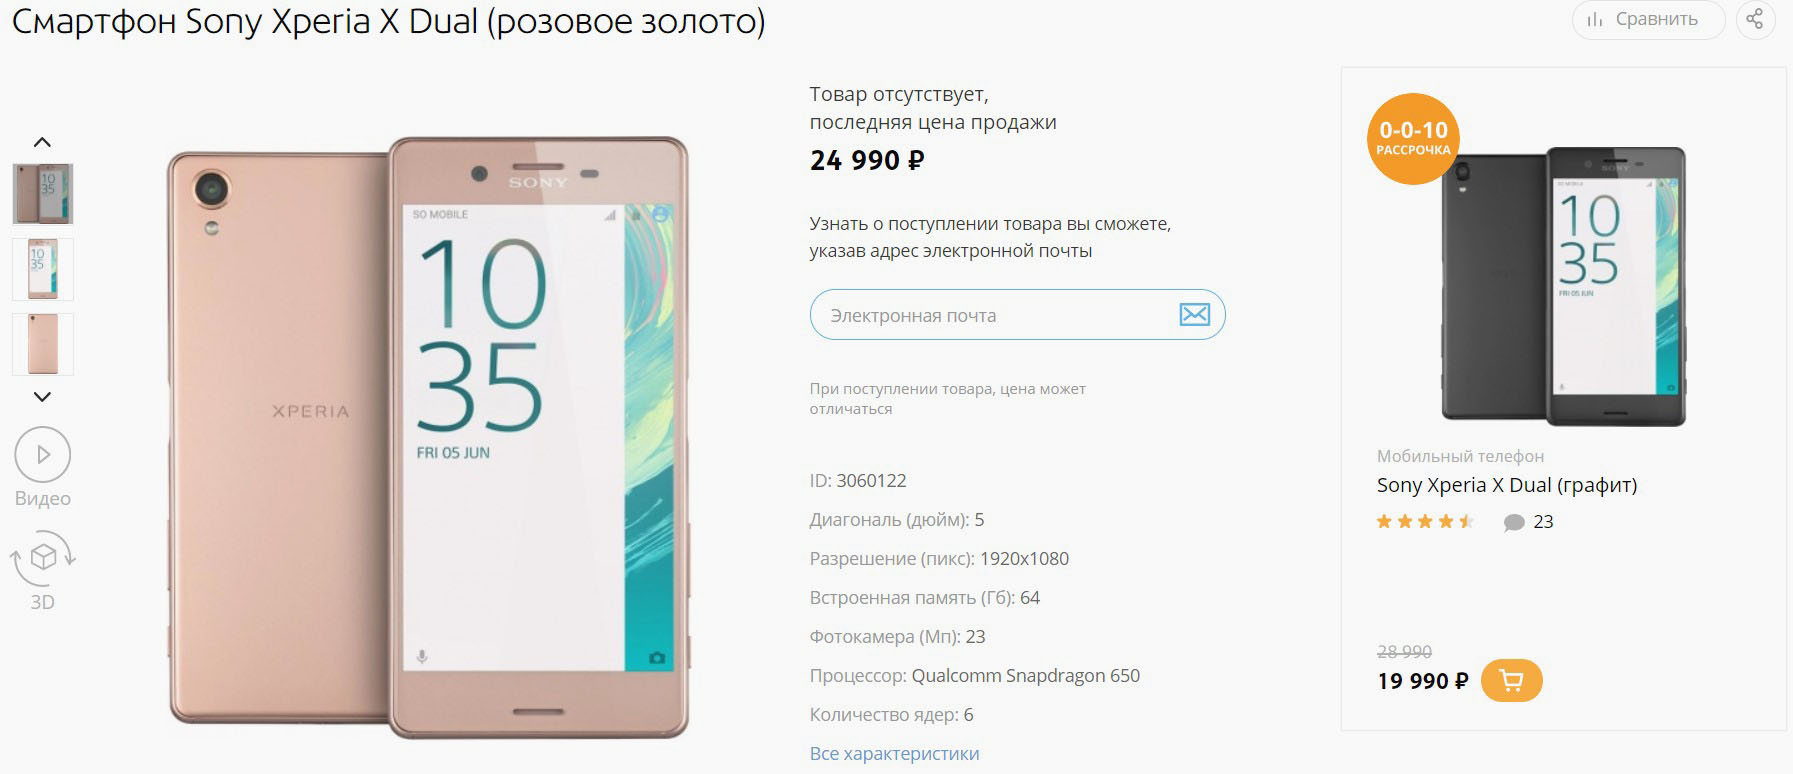
Task: Click the review count 23
Action: [1543, 522]
